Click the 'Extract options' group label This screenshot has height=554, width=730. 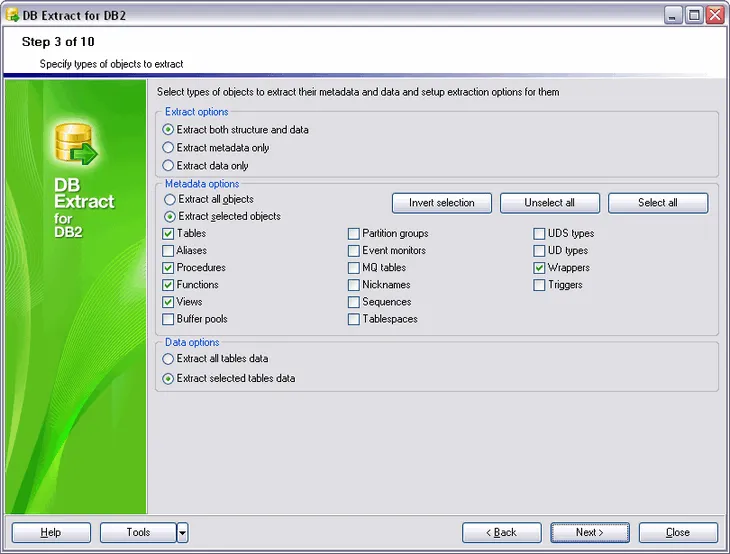click(x=196, y=112)
